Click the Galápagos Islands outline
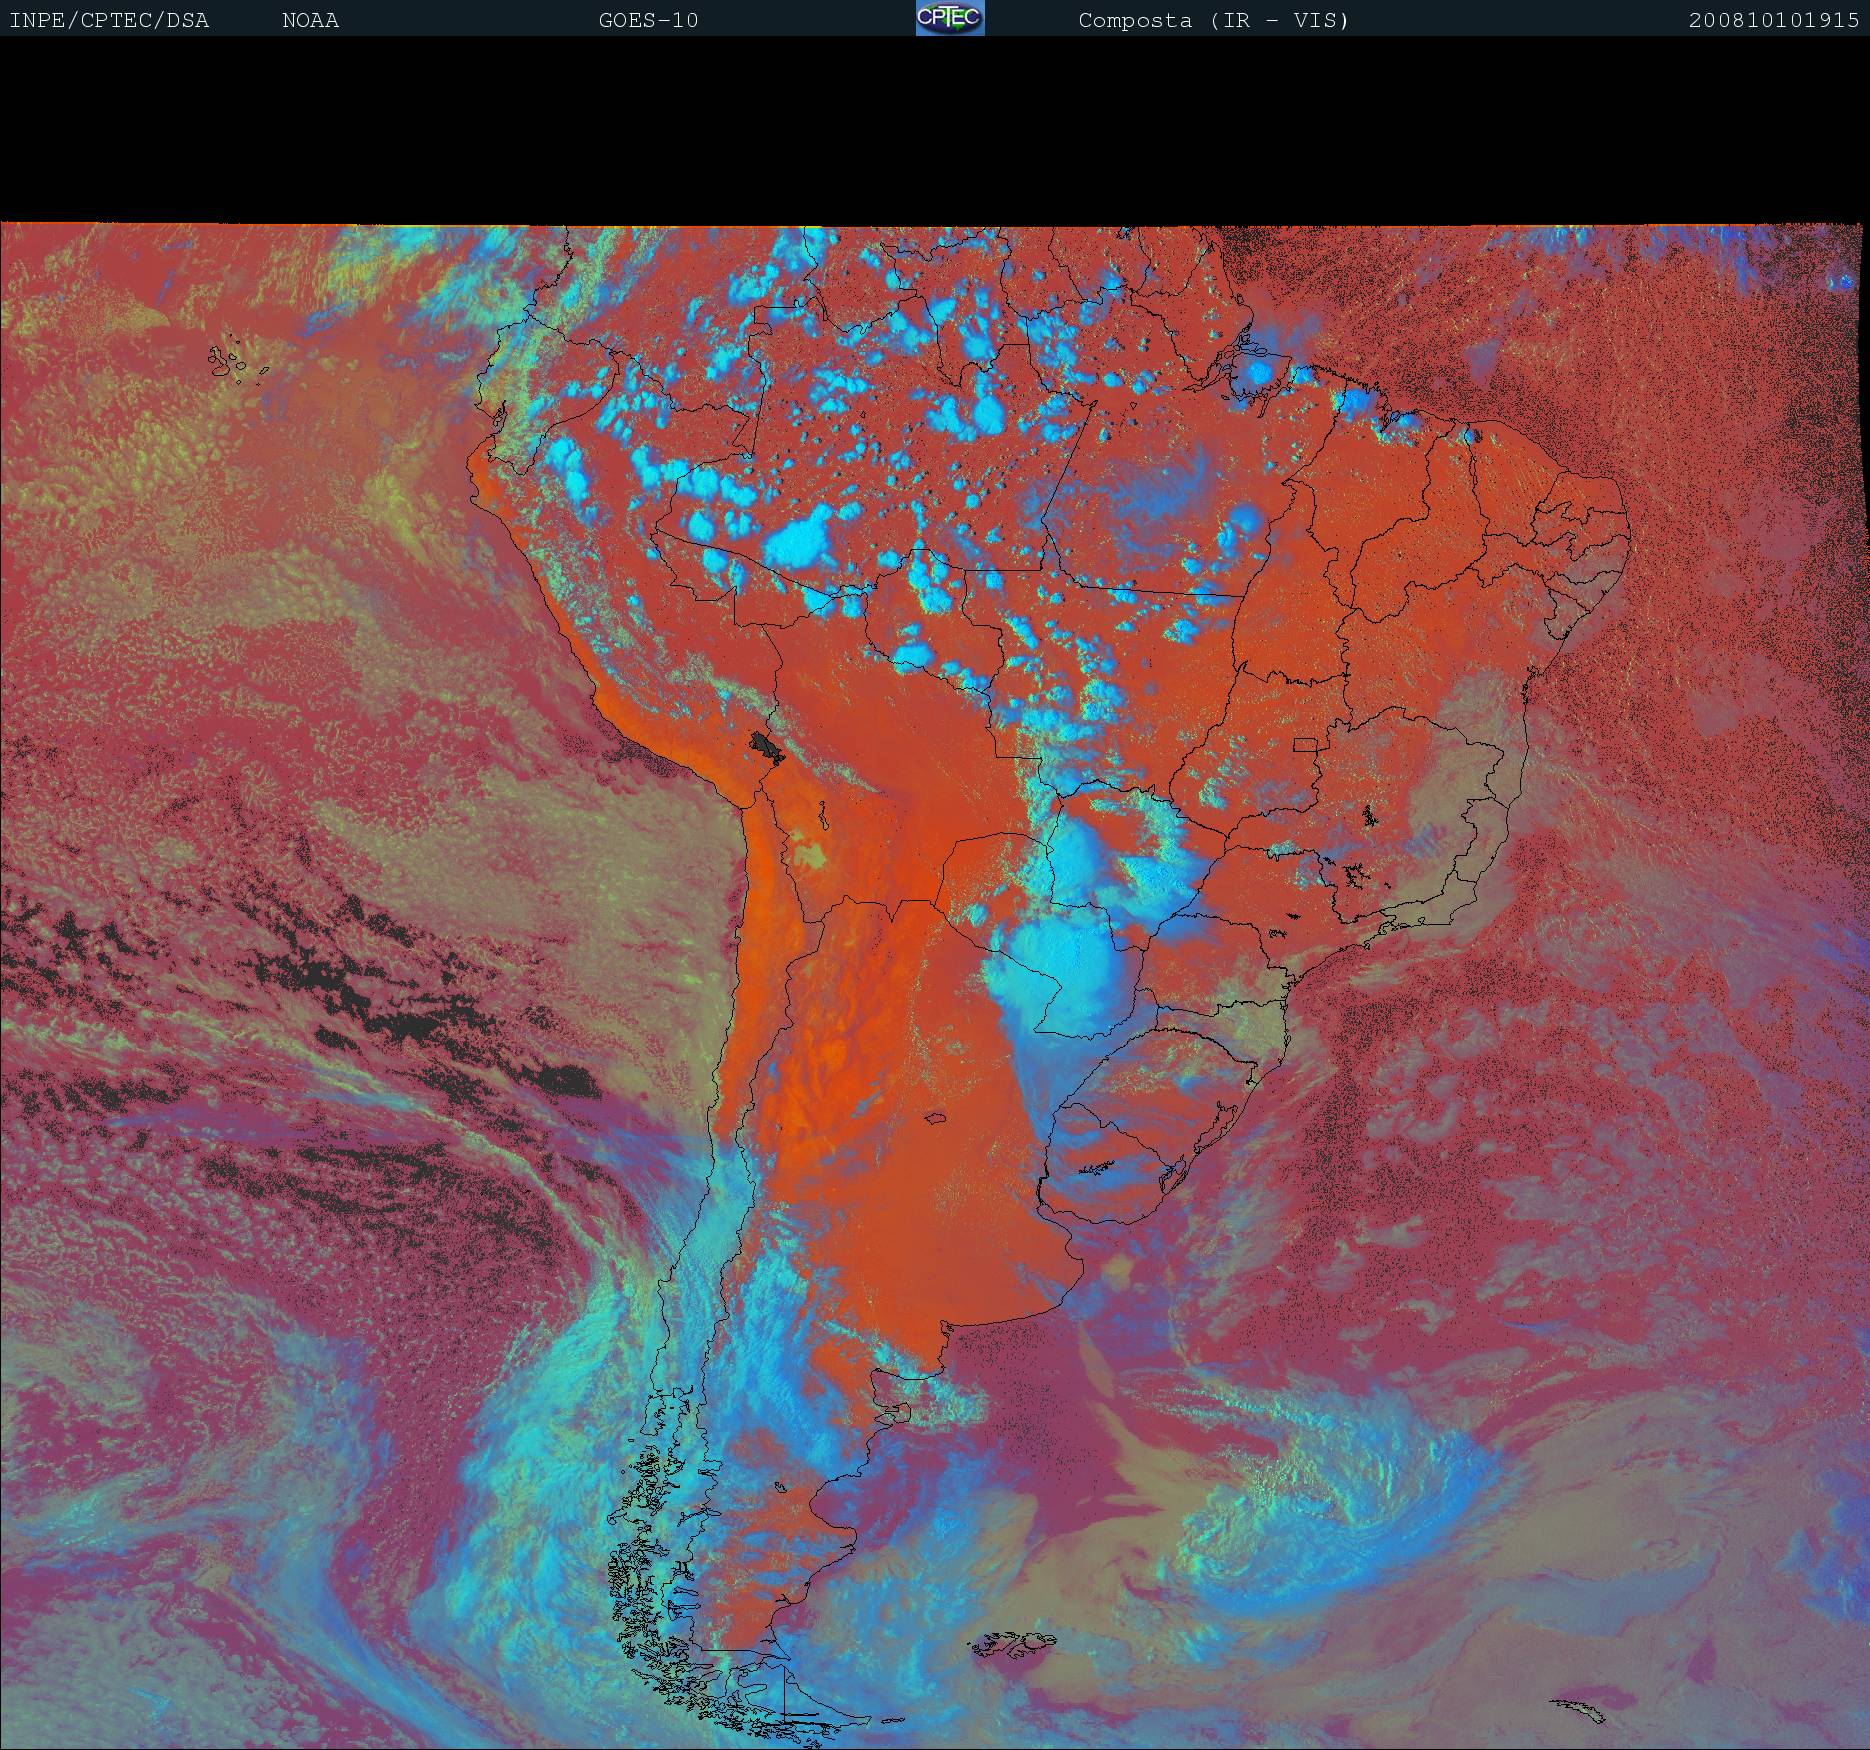 tap(228, 362)
